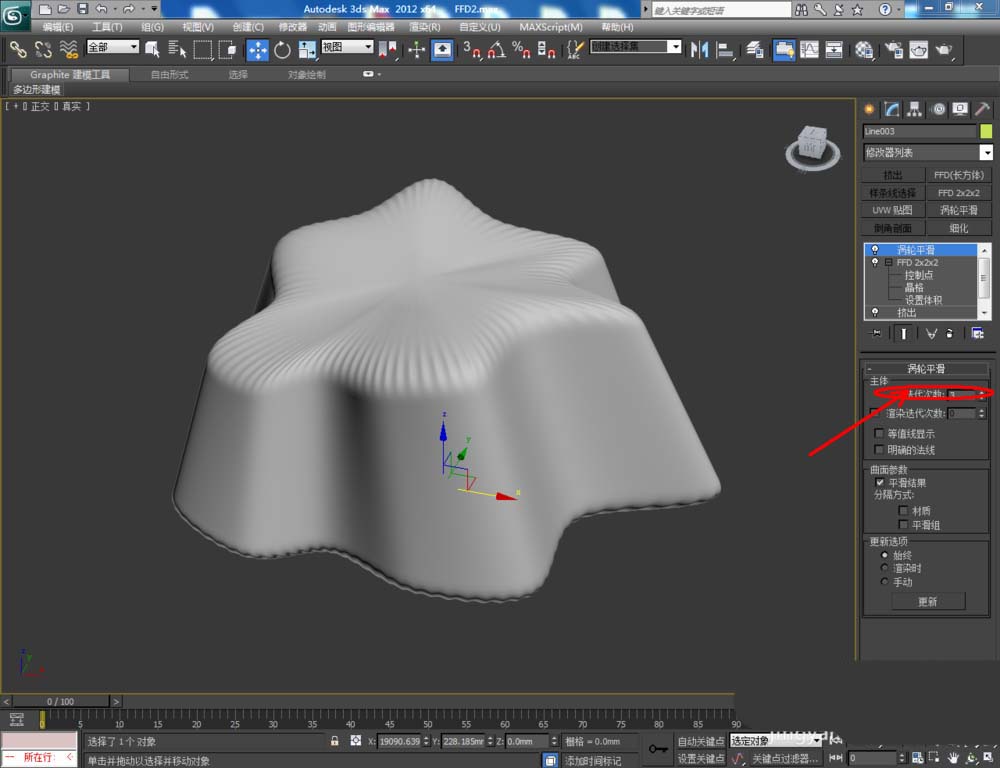Select the 渲染时 update radio button

pyautogui.click(x=884, y=568)
